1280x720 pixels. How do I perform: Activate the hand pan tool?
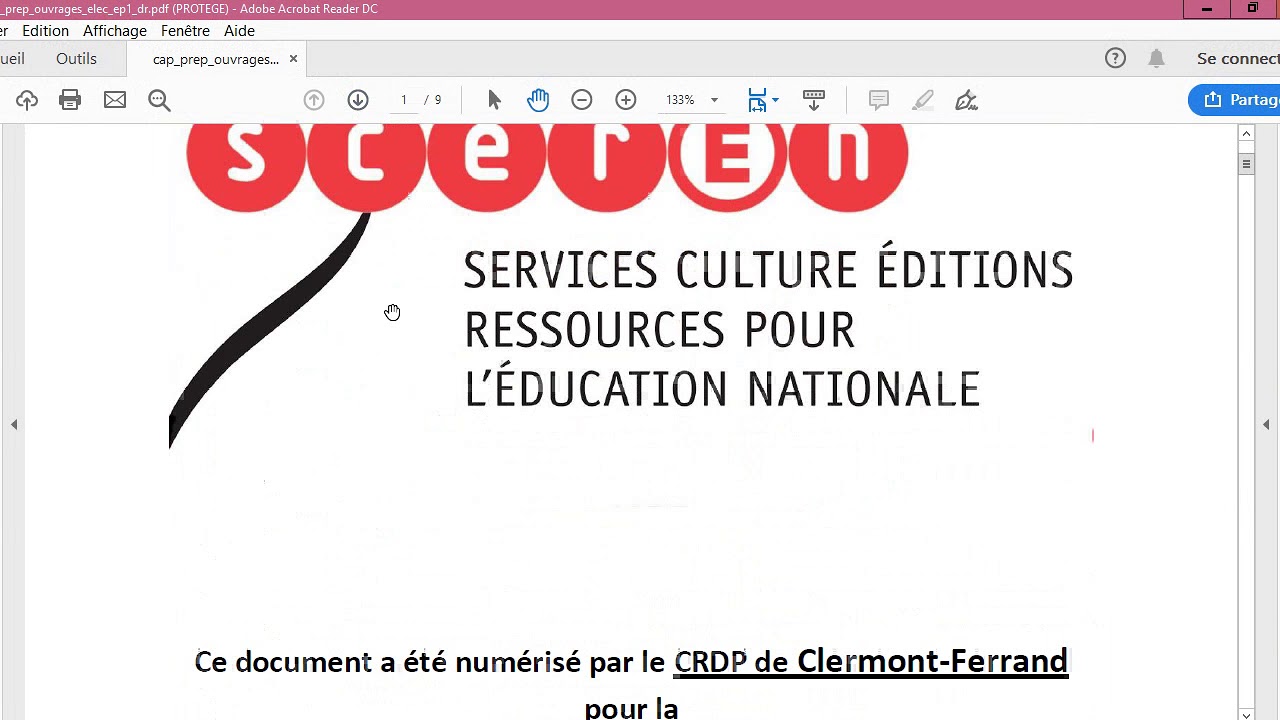pyautogui.click(x=538, y=100)
